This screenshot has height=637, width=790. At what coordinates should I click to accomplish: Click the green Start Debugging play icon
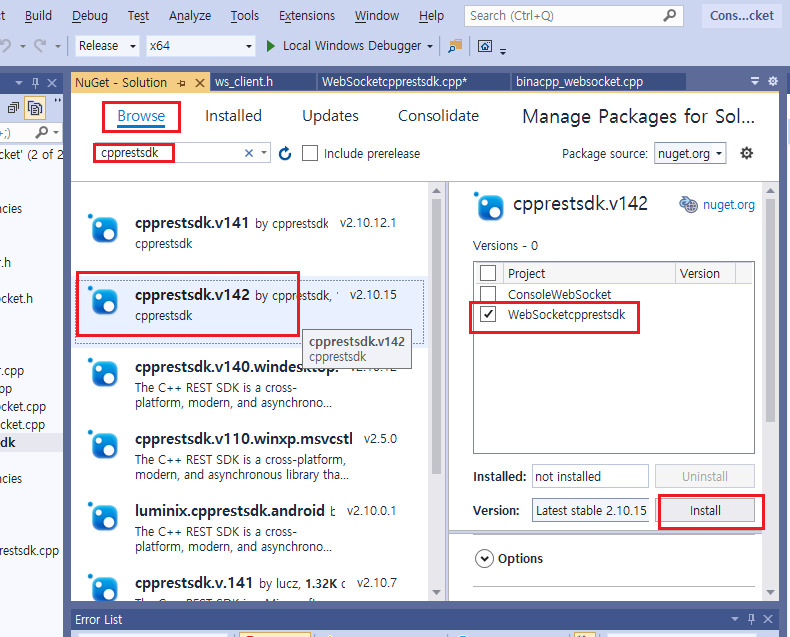[271, 46]
